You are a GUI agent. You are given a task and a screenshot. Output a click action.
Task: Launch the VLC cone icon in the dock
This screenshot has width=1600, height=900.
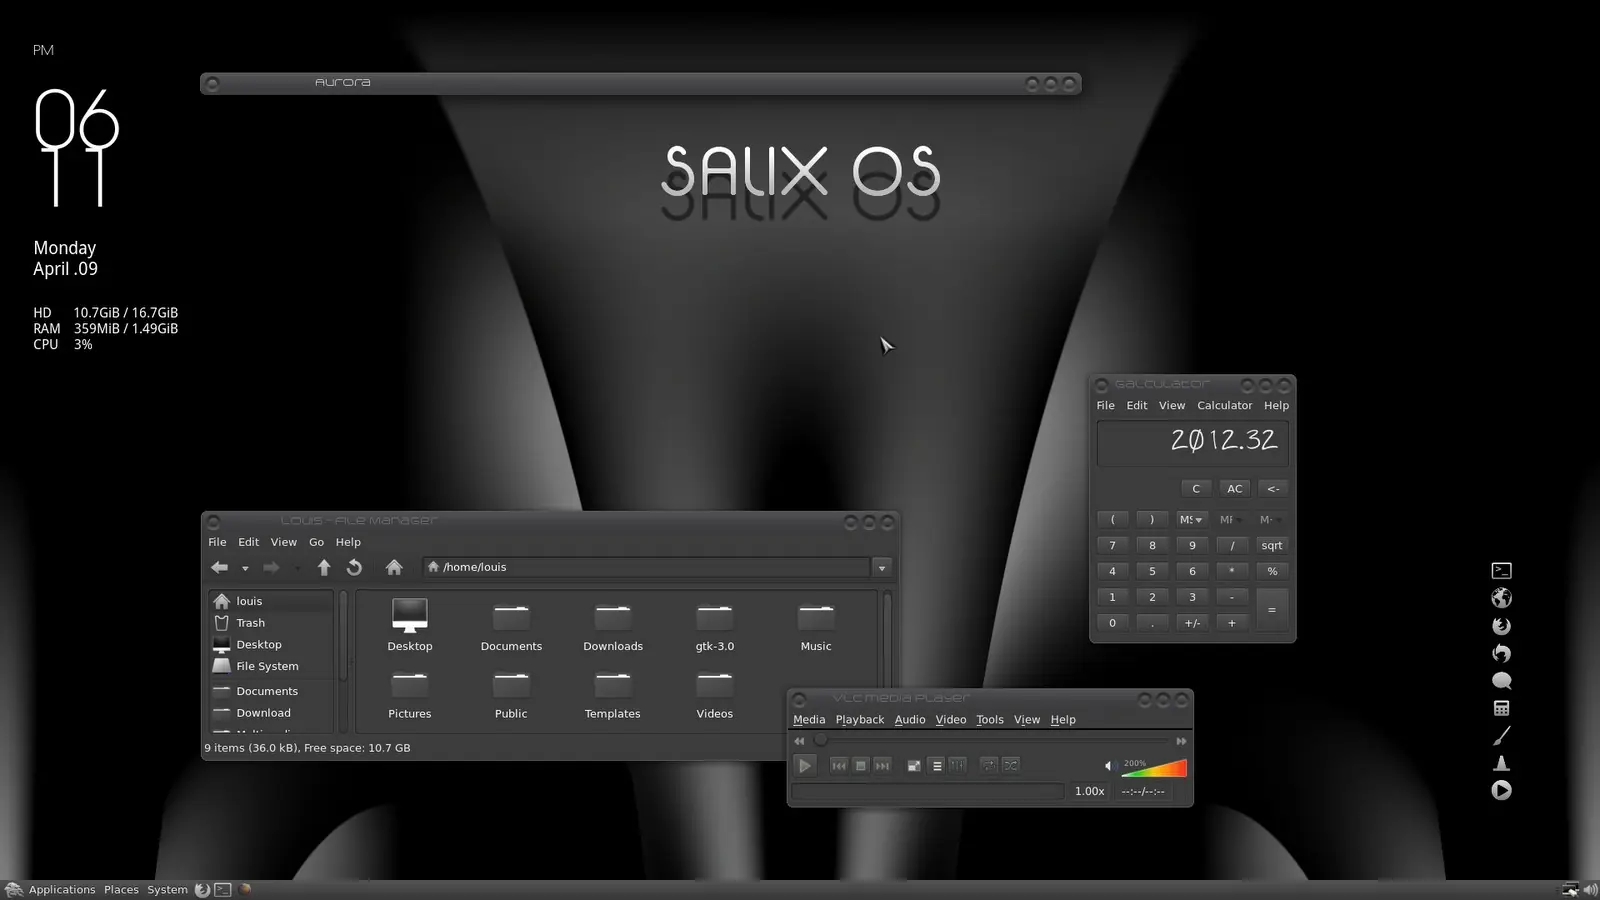pos(1501,763)
